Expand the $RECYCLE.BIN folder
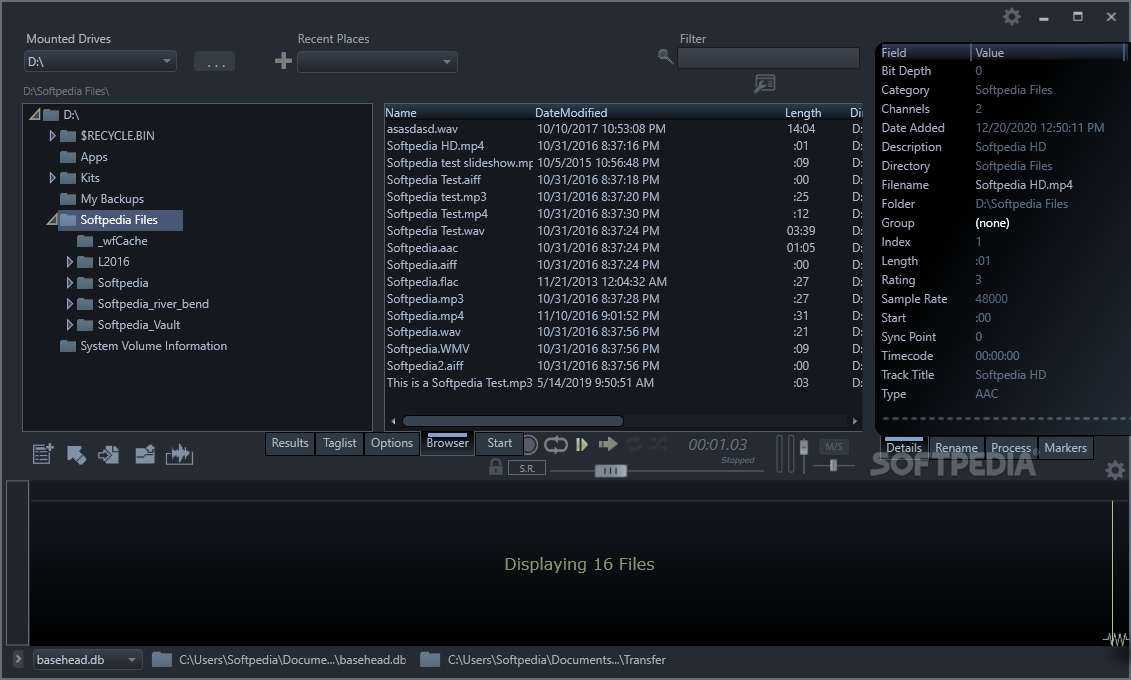1131x680 pixels. [52, 136]
